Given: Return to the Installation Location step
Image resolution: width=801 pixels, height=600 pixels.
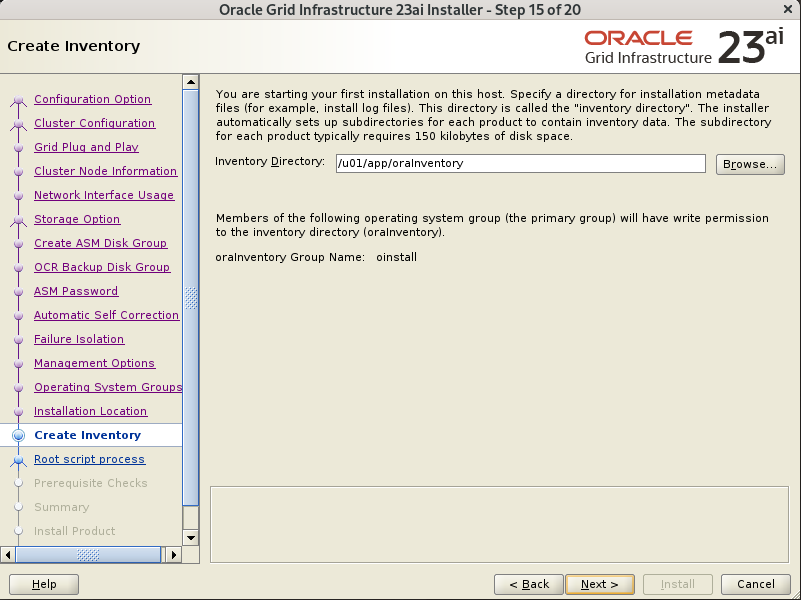Looking at the screenshot, I should [91, 411].
